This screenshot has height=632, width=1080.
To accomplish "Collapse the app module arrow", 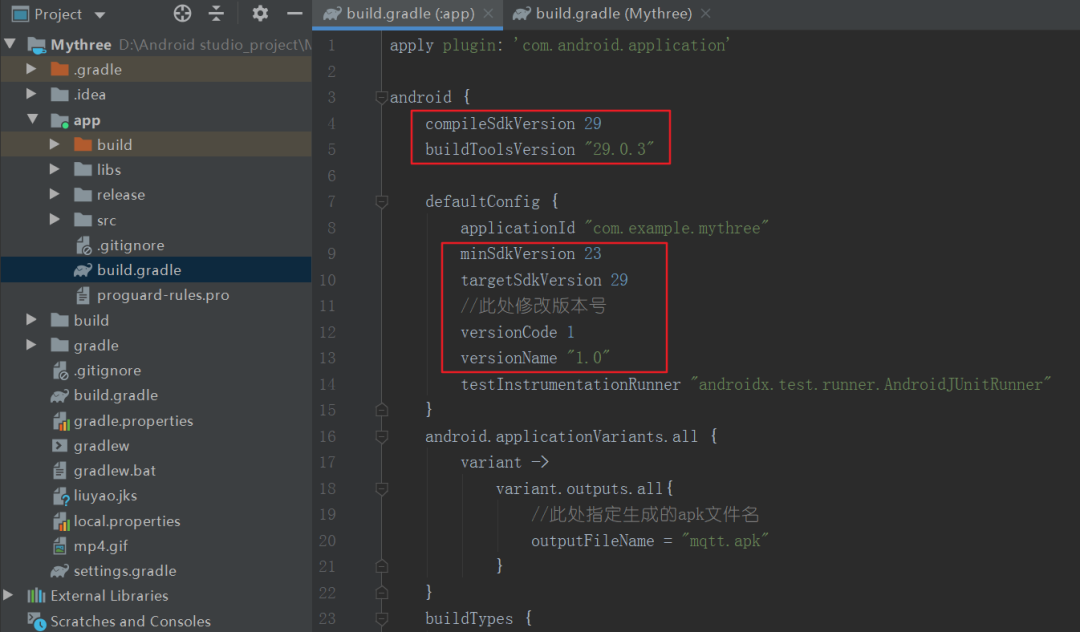I will tap(32, 119).
